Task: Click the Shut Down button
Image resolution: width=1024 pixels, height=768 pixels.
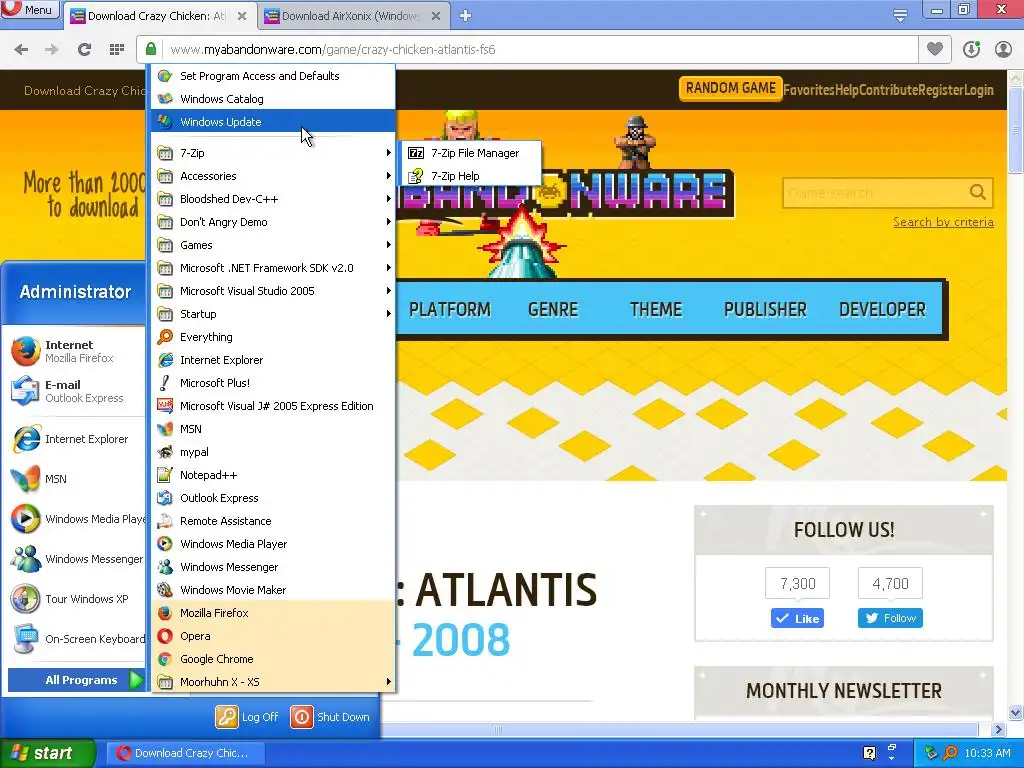Action: coord(330,716)
